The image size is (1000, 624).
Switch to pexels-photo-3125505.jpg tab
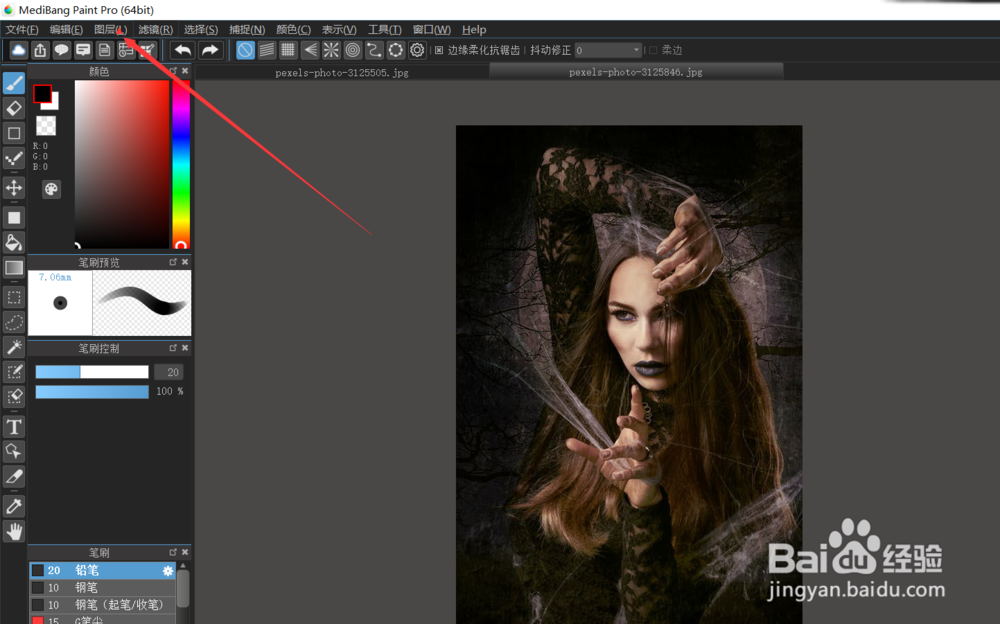pyautogui.click(x=342, y=72)
